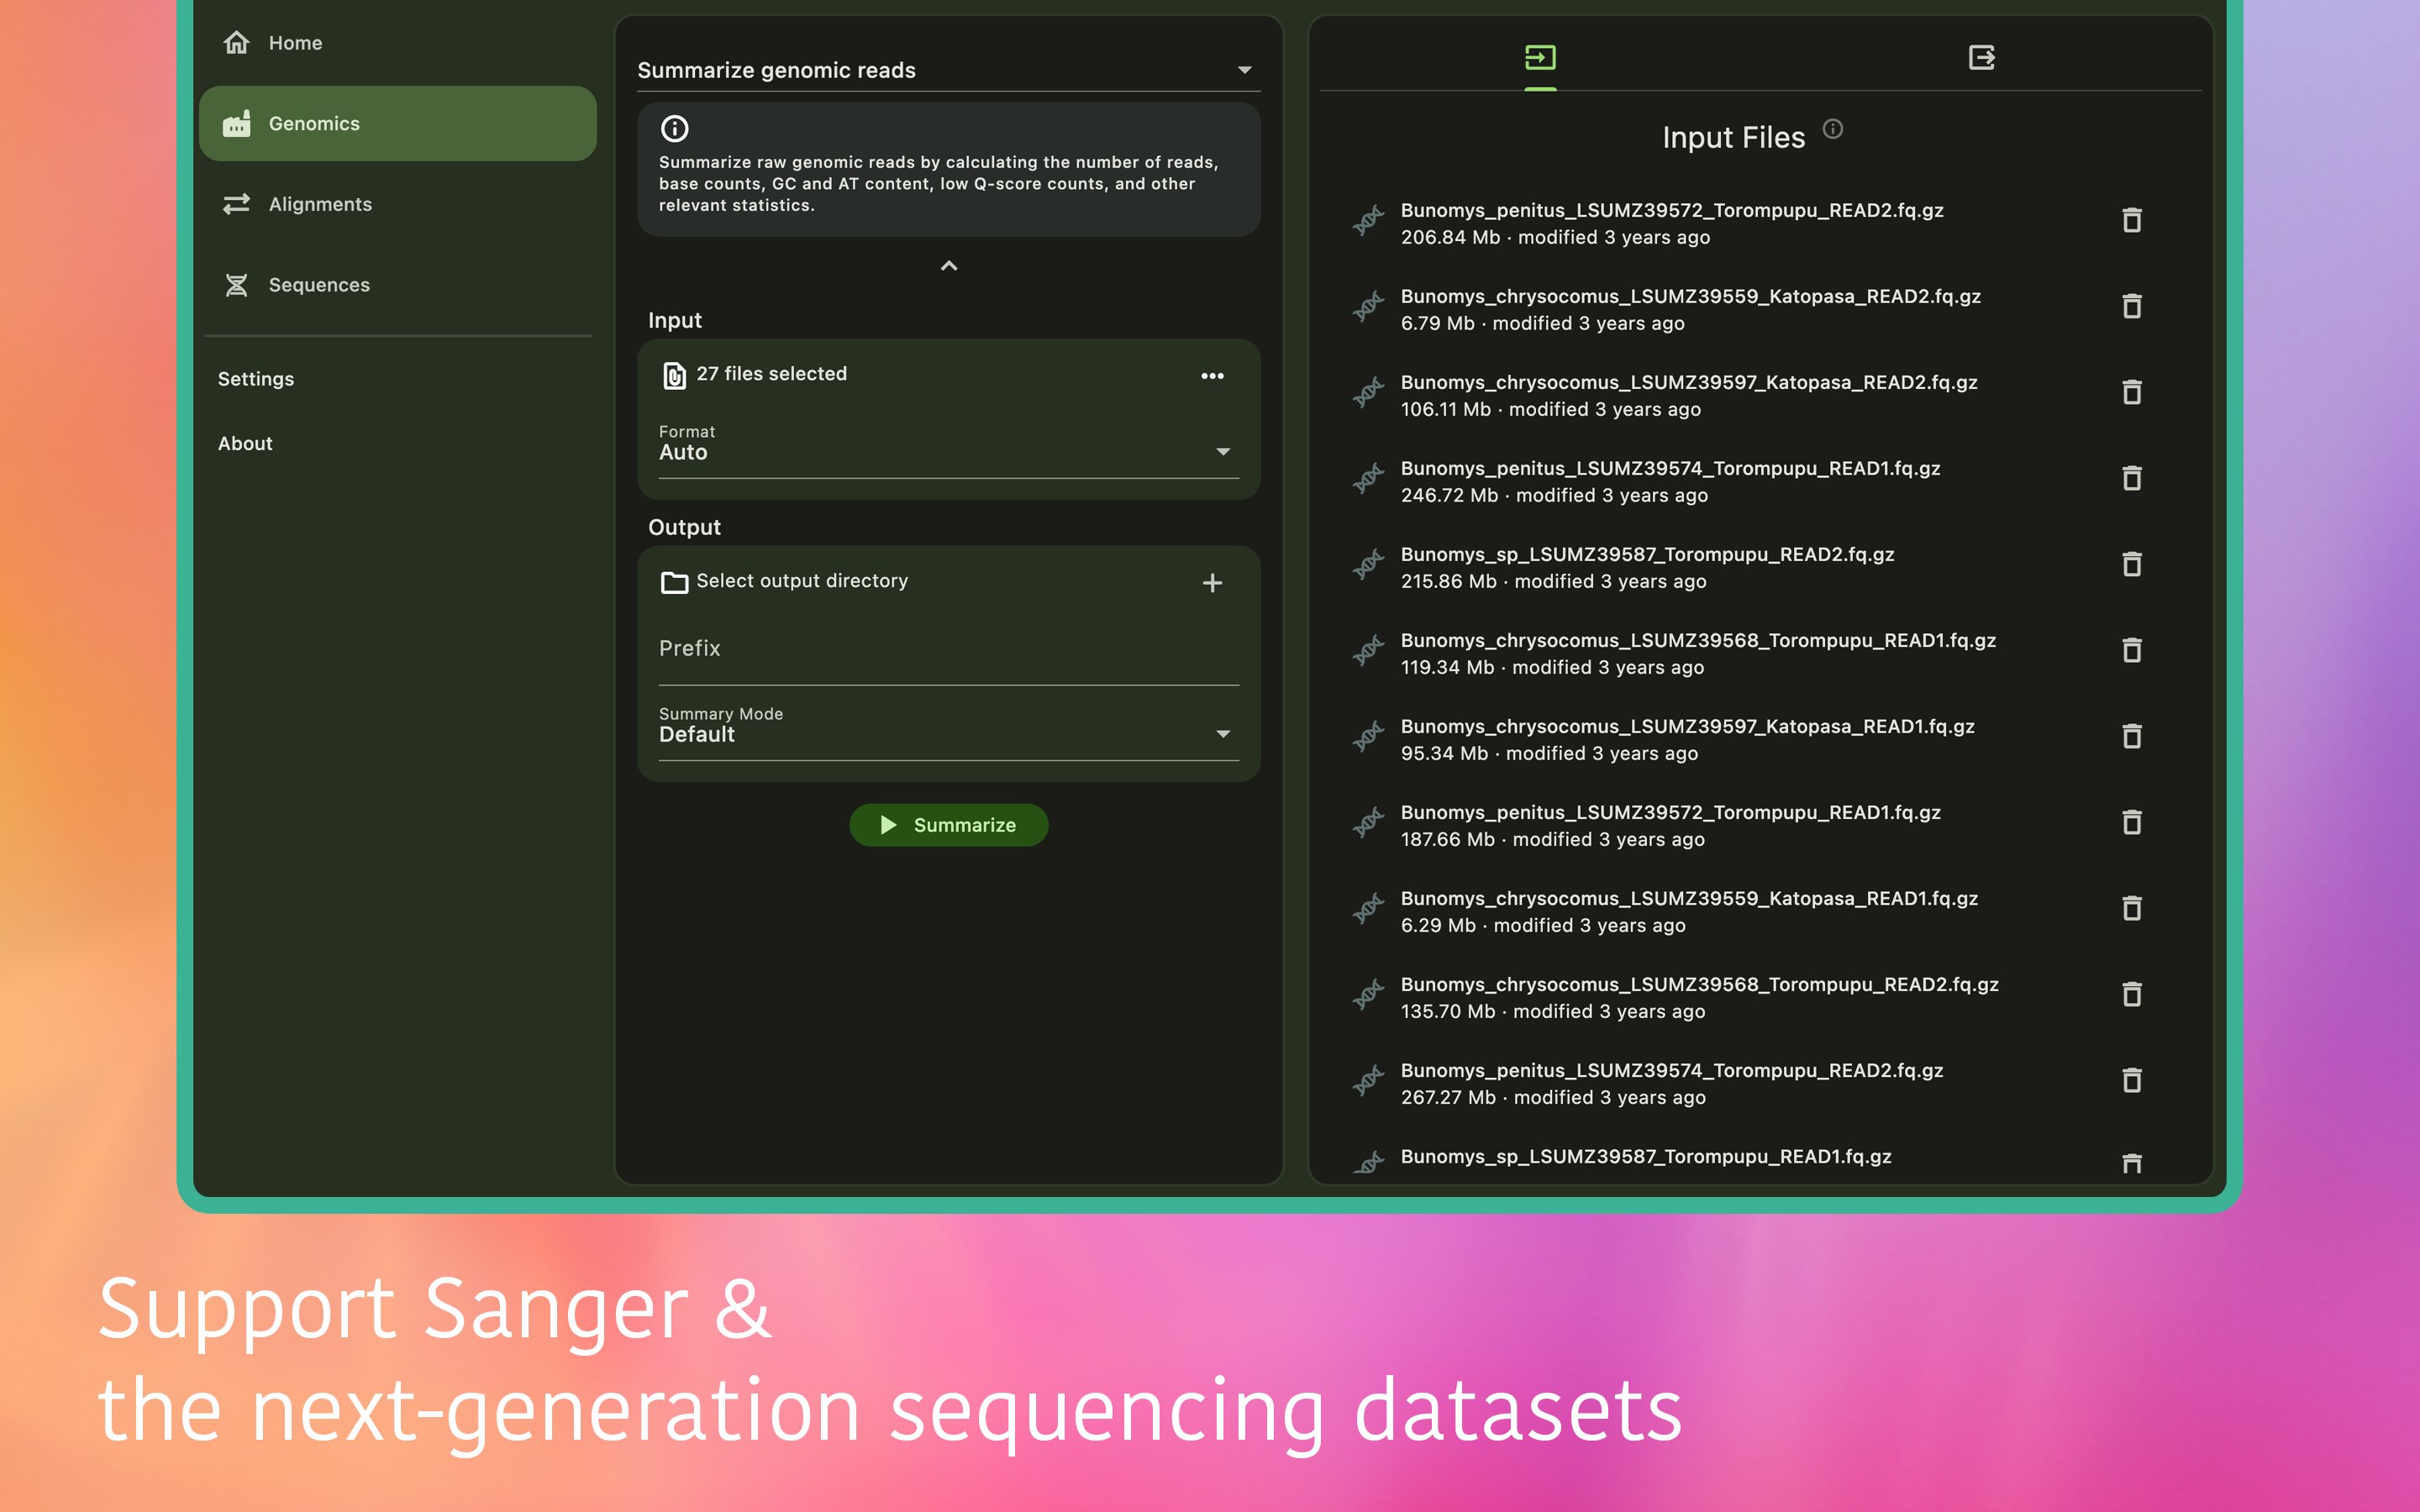
Task: Open the three-dots menu for selected files
Action: click(1212, 376)
